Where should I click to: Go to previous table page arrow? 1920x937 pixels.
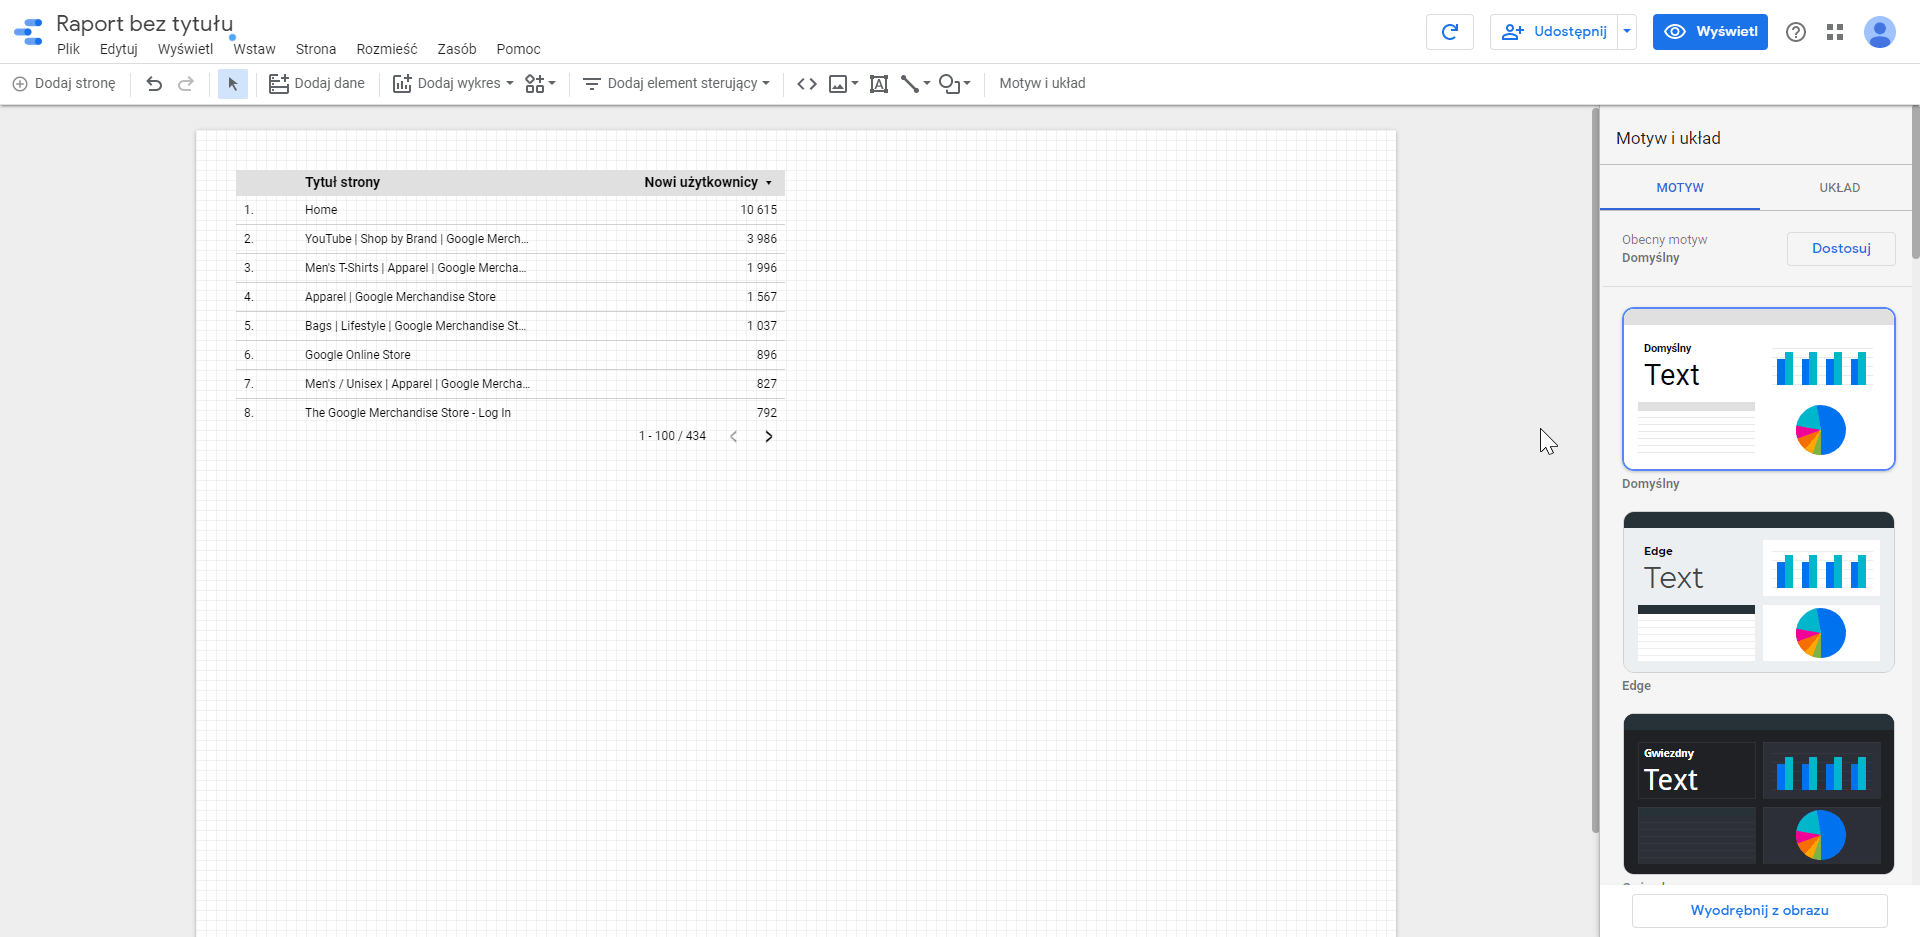(x=734, y=436)
